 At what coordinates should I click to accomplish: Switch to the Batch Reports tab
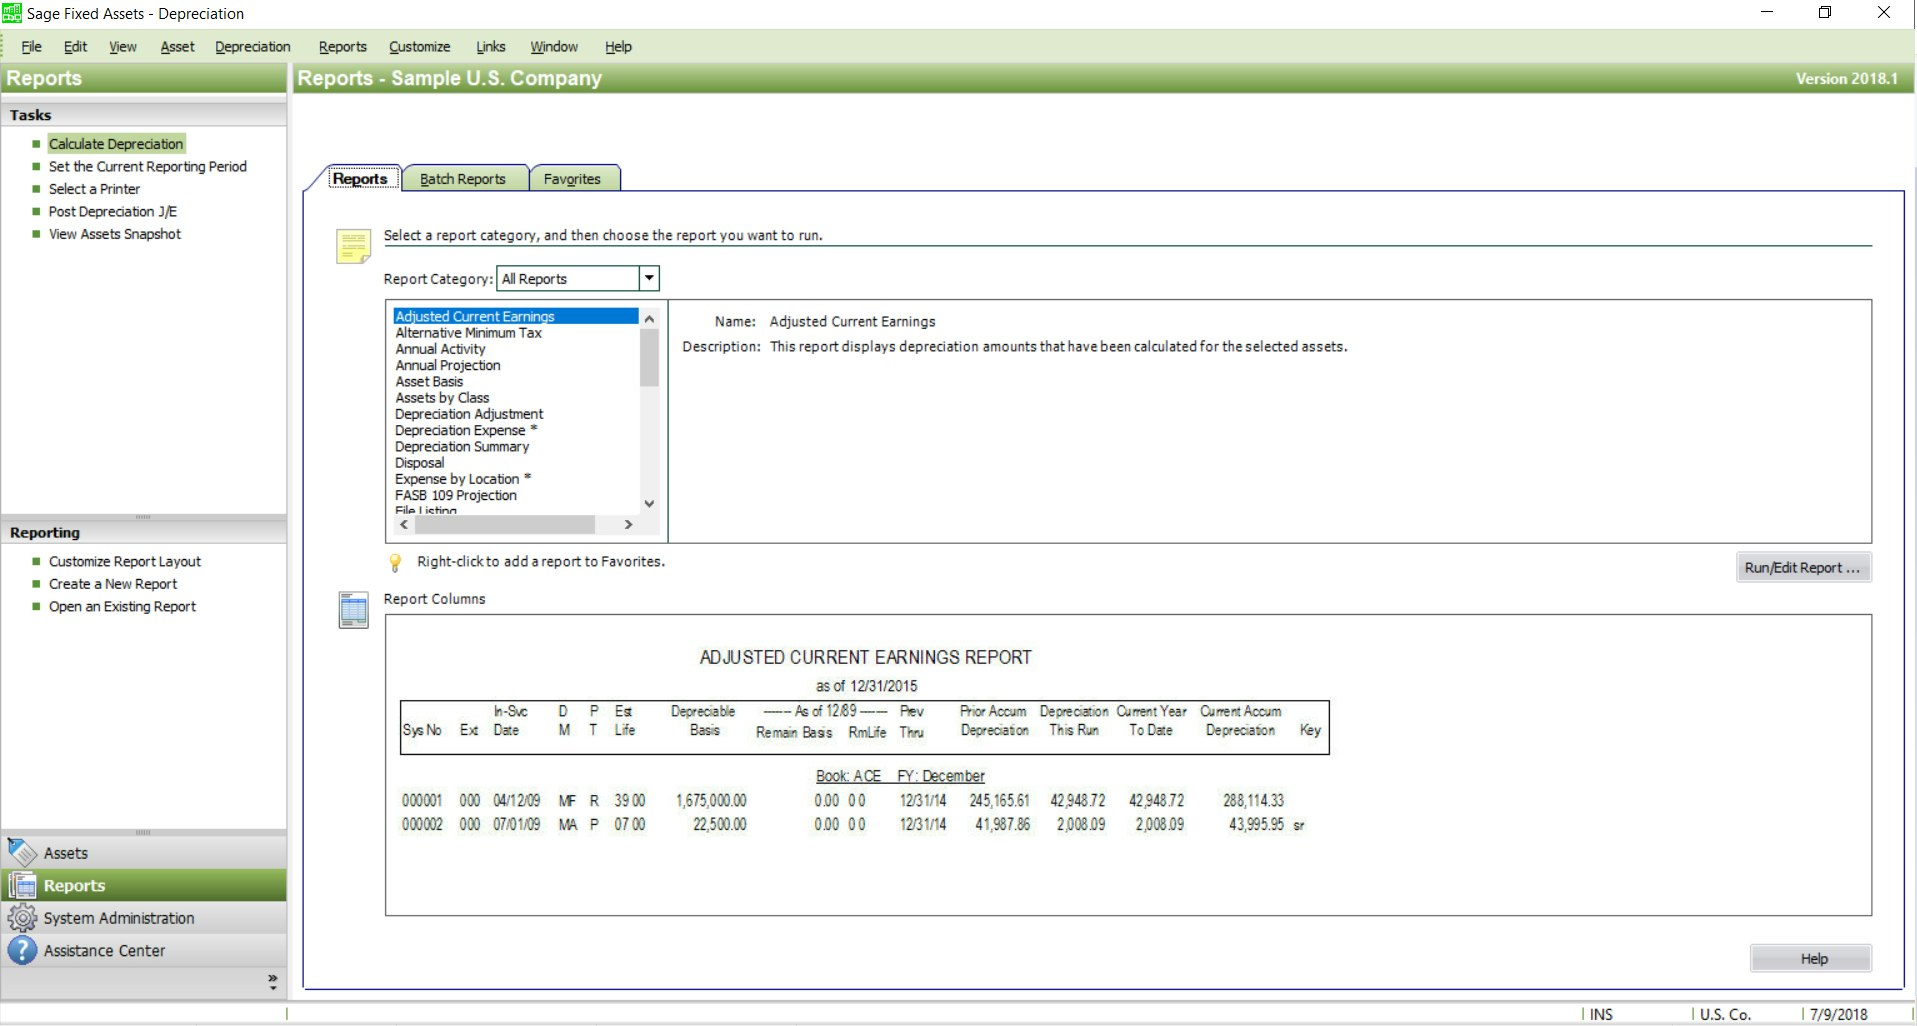(x=465, y=178)
